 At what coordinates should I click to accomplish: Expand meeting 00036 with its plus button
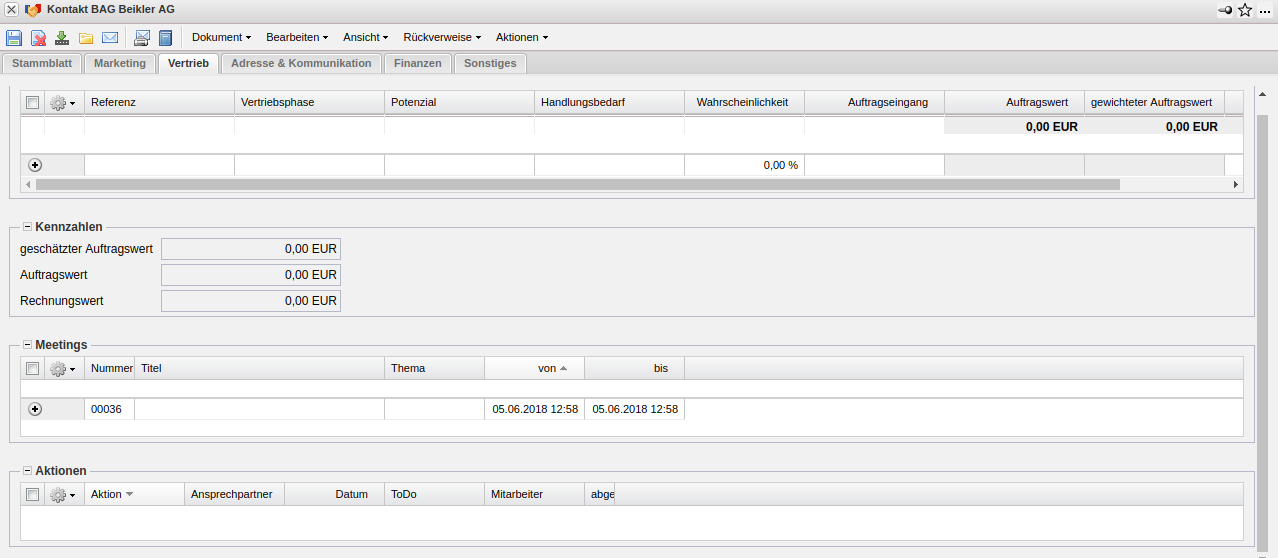[x=35, y=409]
